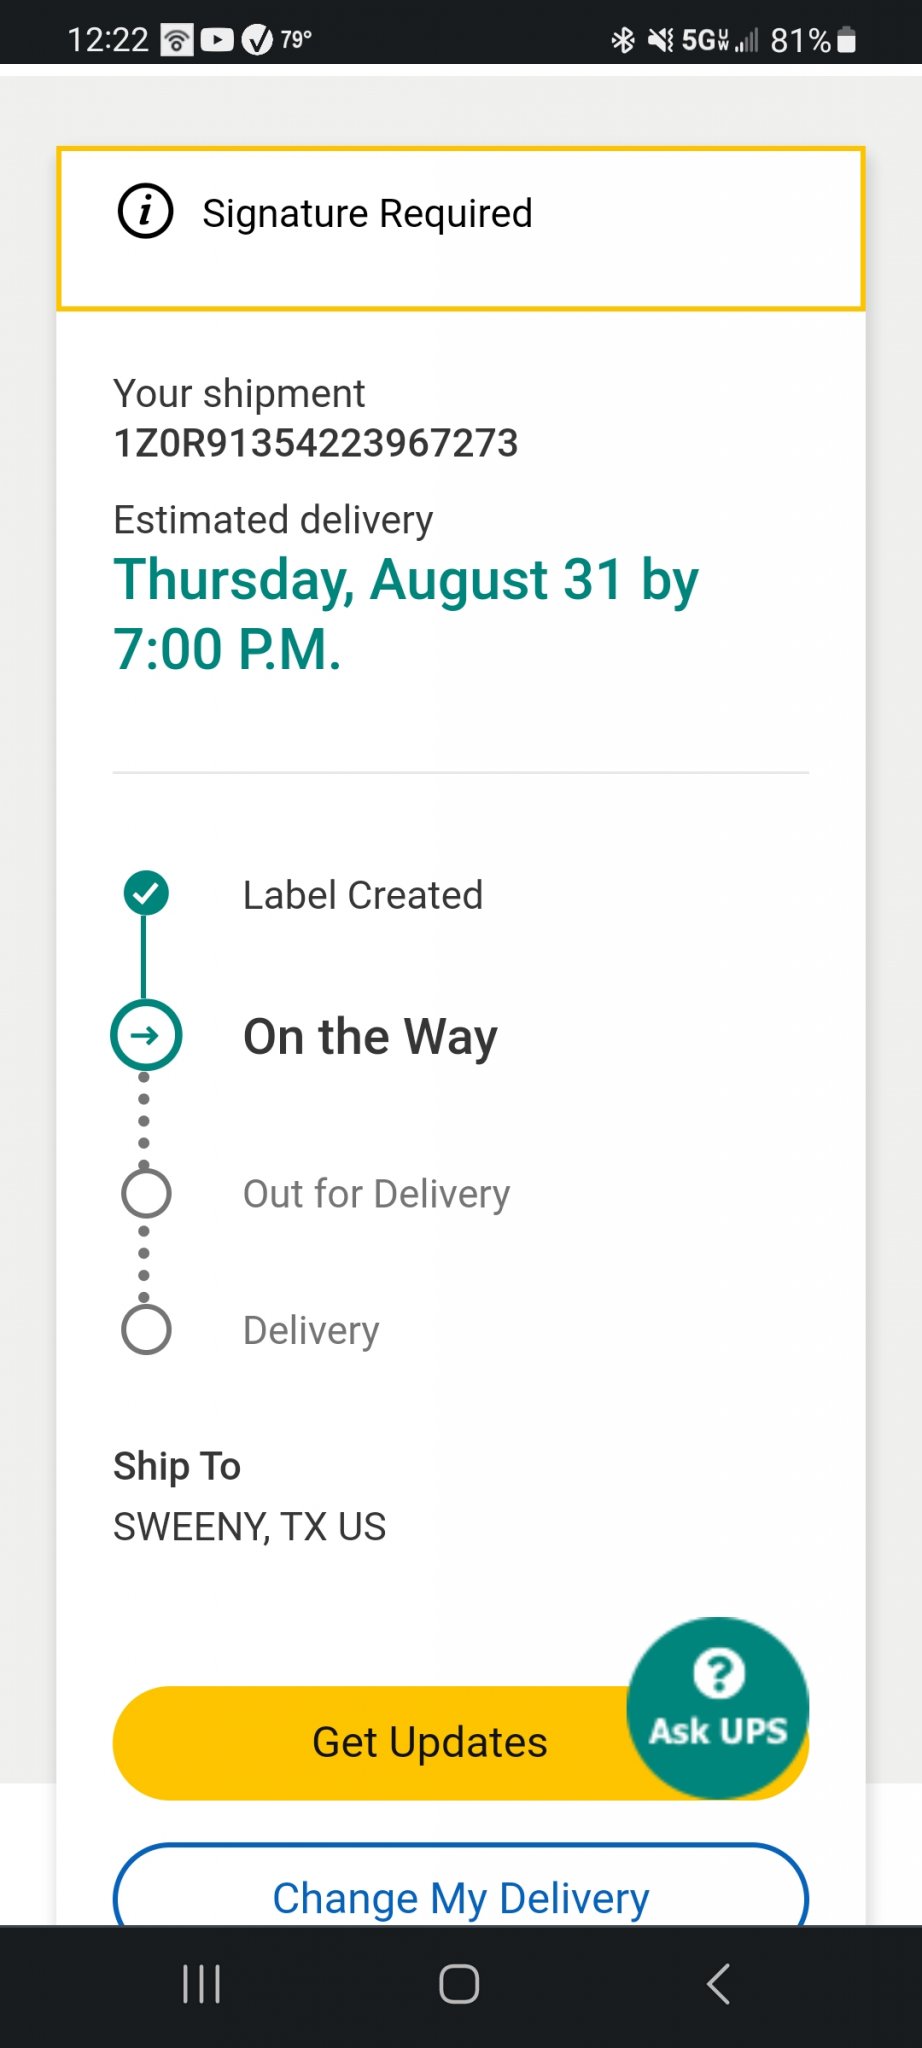
Task: Tap the Label Created status label
Action: click(x=363, y=895)
